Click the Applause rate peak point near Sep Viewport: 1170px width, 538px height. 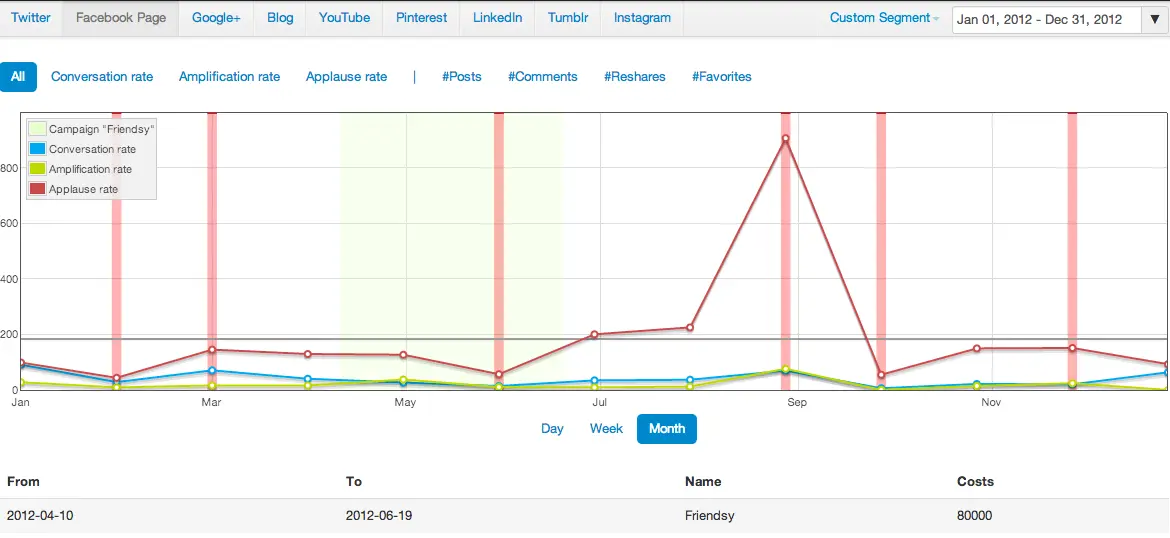pos(786,139)
